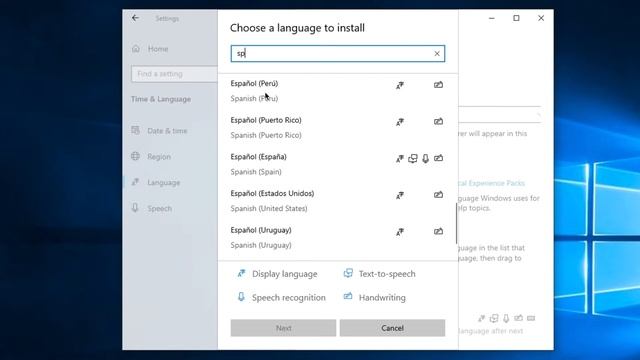Click the Next button
The image size is (640, 360).
tap(283, 328)
